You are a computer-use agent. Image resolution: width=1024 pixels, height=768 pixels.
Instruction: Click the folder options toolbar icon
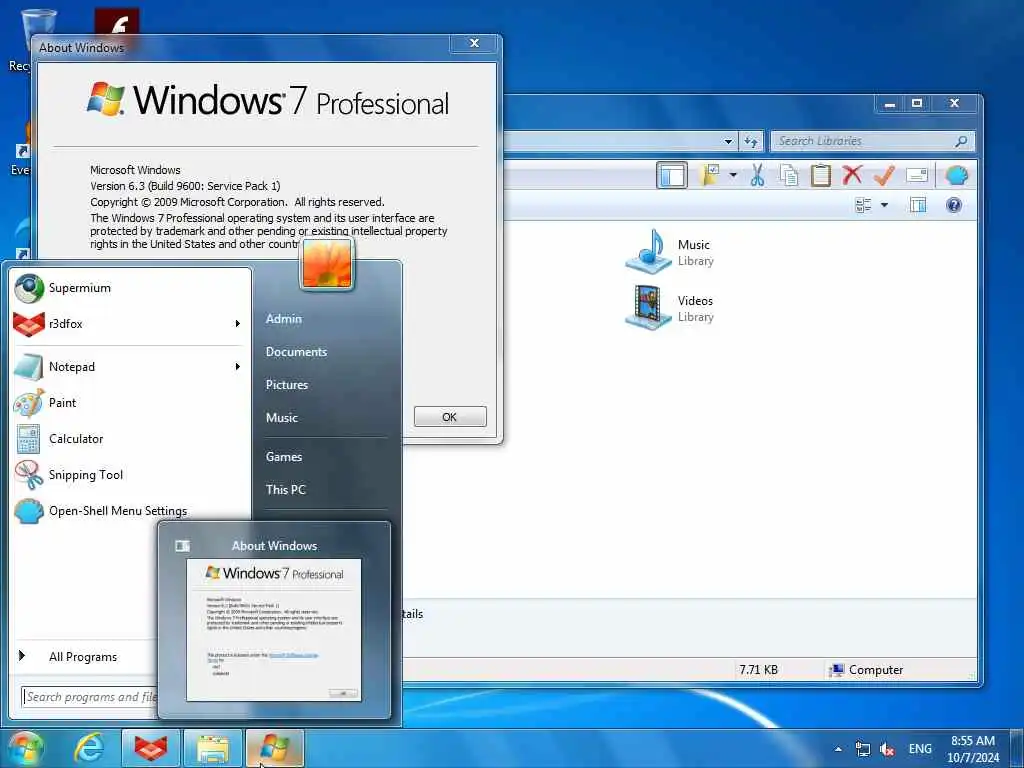coord(710,175)
